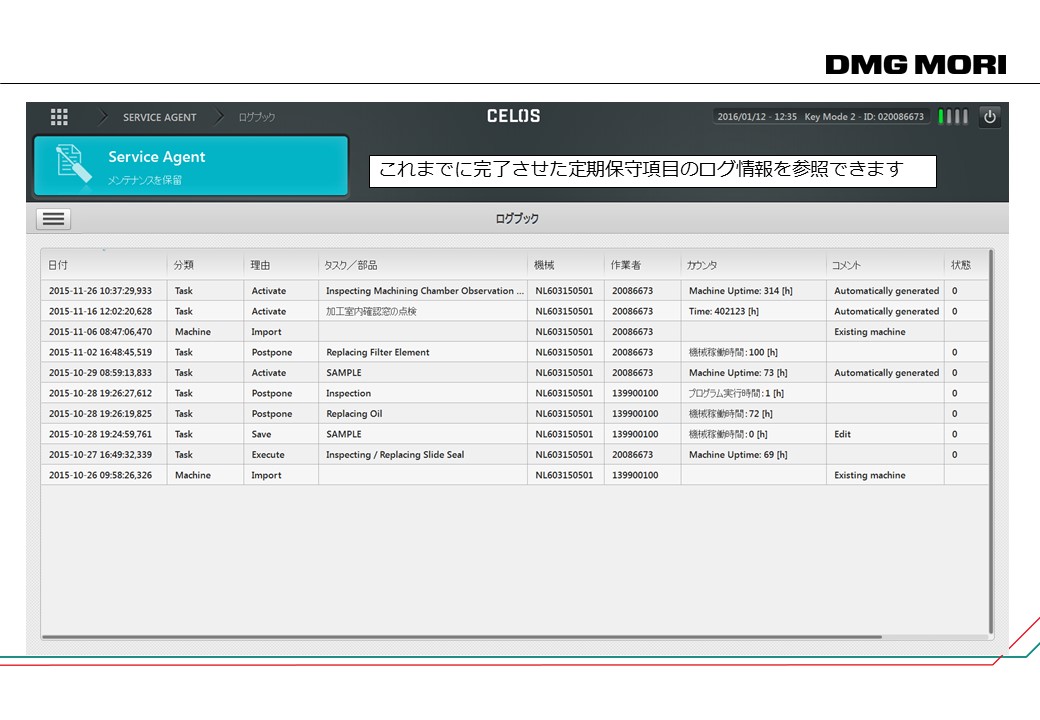This screenshot has height=720, width=1040.
Task: Open the hamburger menu in Logbook bar
Action: click(53, 219)
